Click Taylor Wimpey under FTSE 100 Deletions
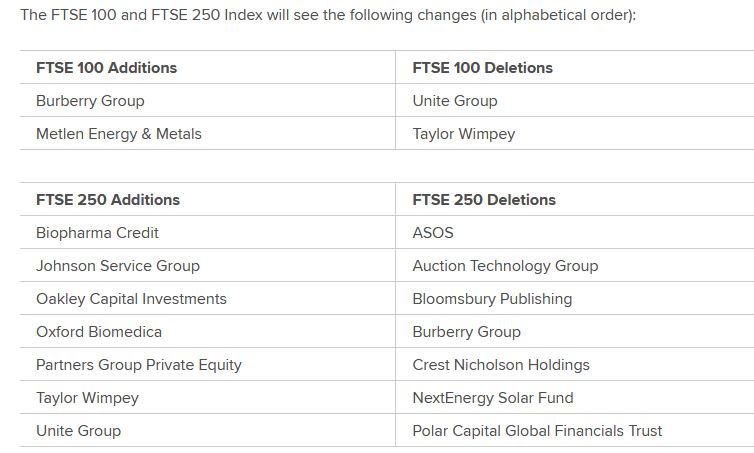The height and width of the screenshot is (453, 754). click(463, 134)
